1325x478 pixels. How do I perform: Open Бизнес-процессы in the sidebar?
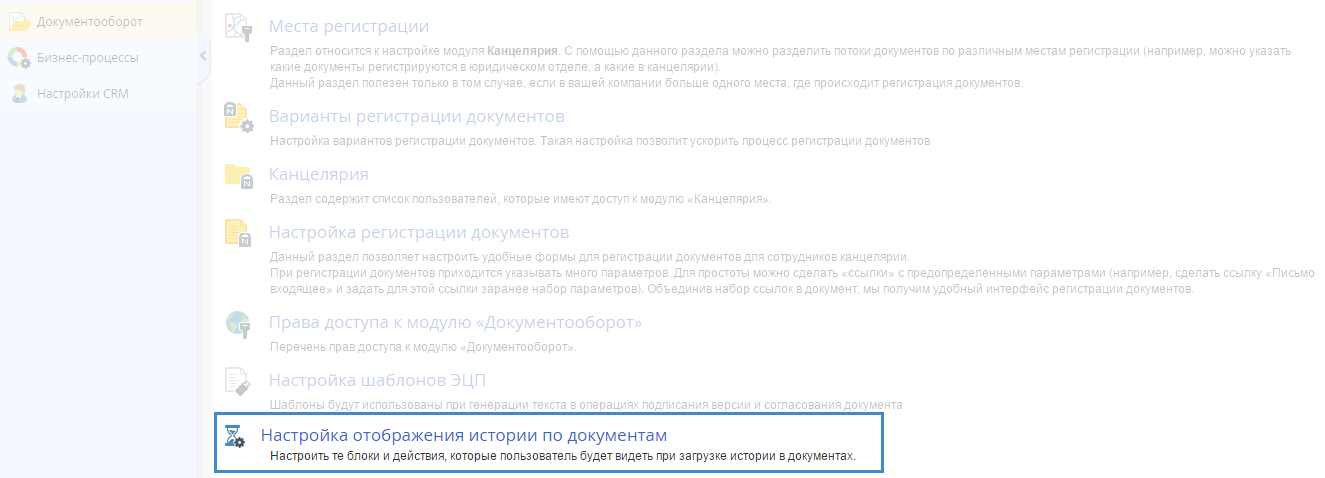coord(88,57)
